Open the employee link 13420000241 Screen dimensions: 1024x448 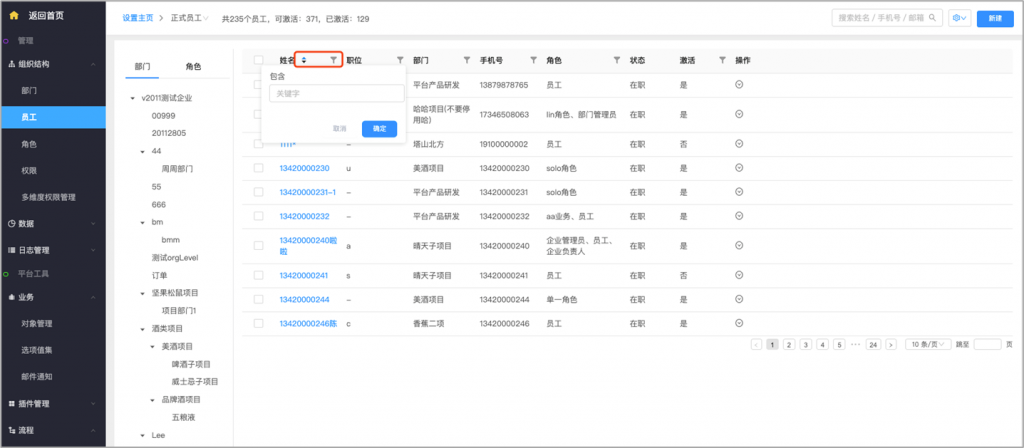[304, 275]
